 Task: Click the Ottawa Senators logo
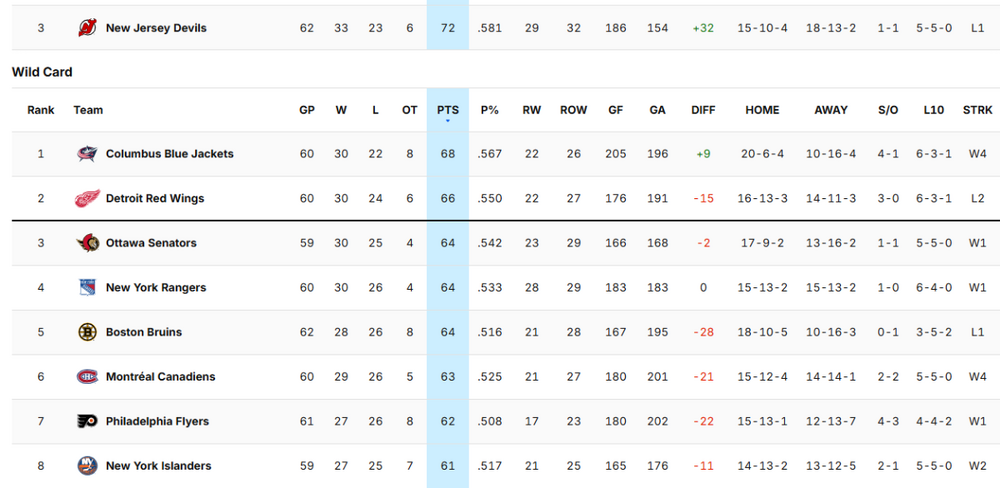click(88, 243)
